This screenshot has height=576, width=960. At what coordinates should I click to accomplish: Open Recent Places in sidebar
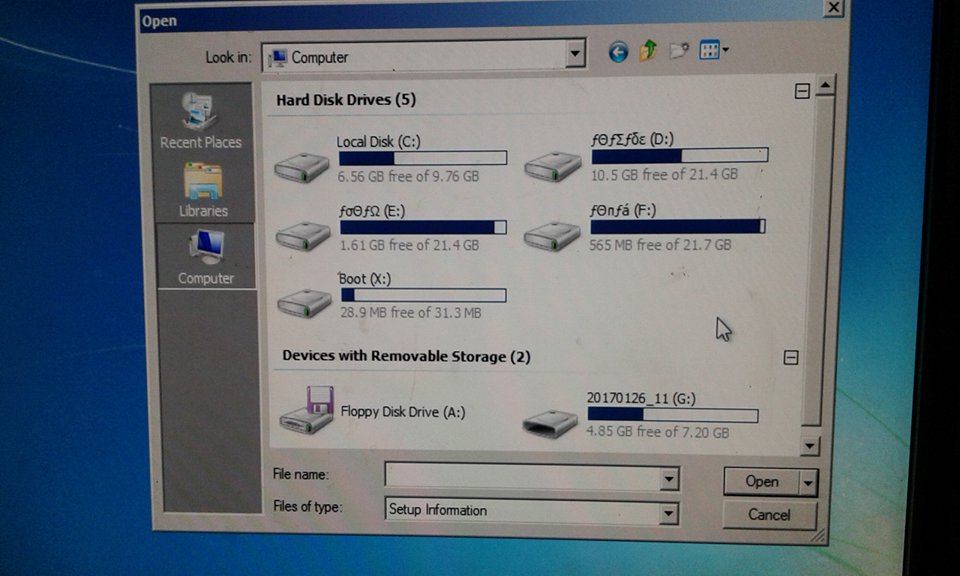pyautogui.click(x=201, y=122)
